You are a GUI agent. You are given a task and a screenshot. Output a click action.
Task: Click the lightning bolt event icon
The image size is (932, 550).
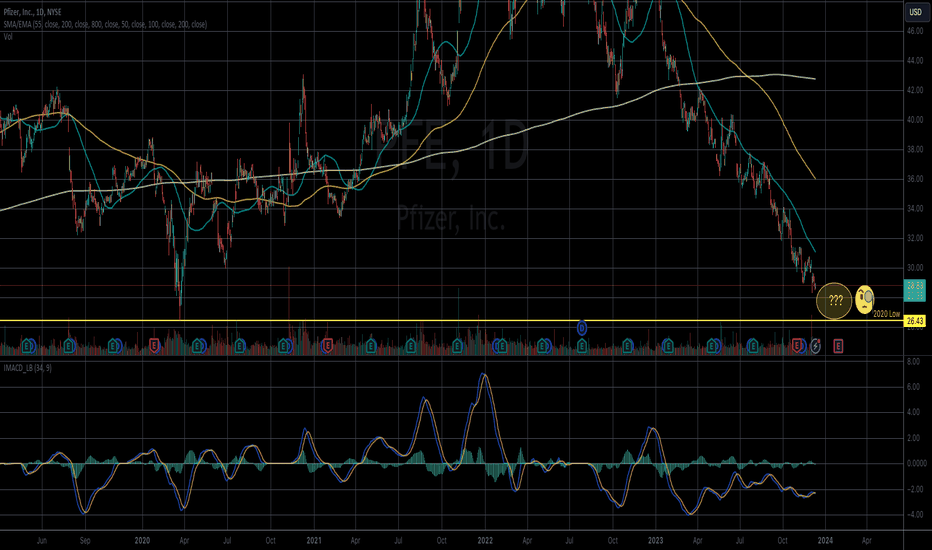pos(816,345)
